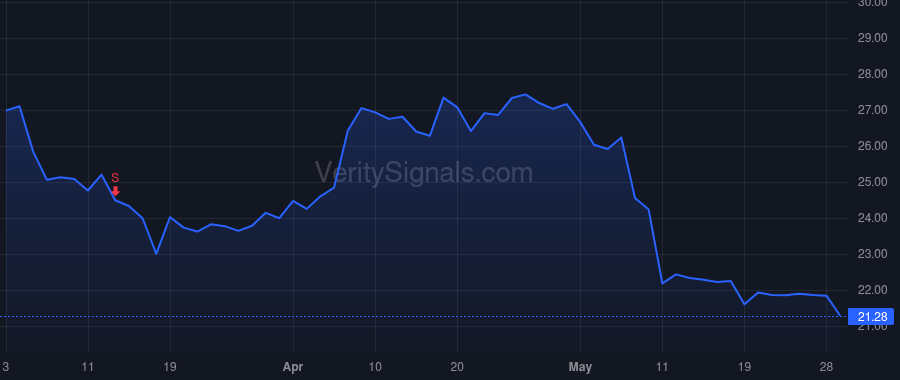Click the 24.00 price axis label
The height and width of the screenshot is (380, 900).
coord(872,218)
